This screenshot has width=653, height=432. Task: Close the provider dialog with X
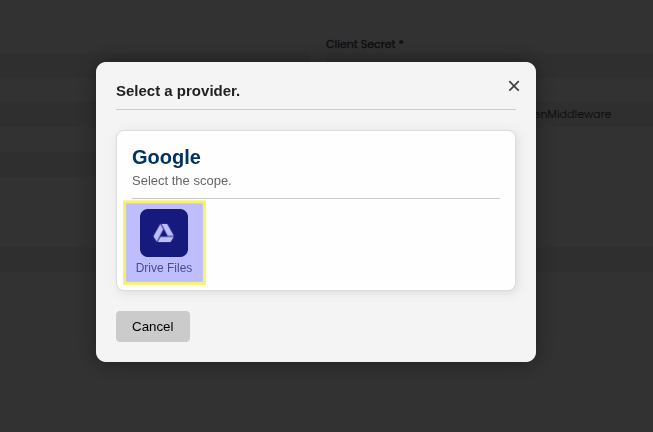[x=514, y=86]
